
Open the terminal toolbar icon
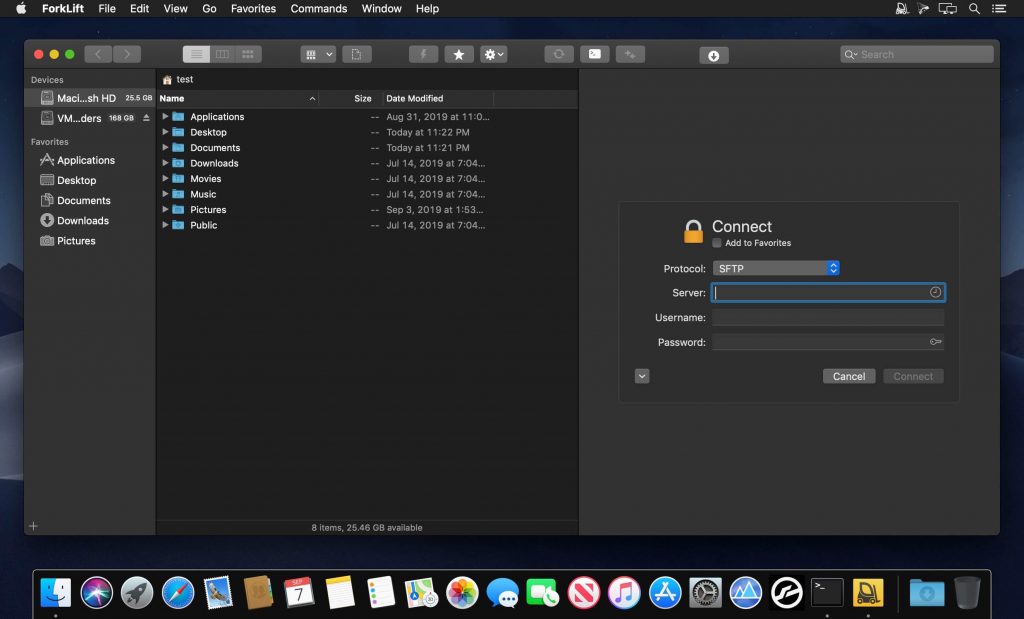[x=595, y=54]
